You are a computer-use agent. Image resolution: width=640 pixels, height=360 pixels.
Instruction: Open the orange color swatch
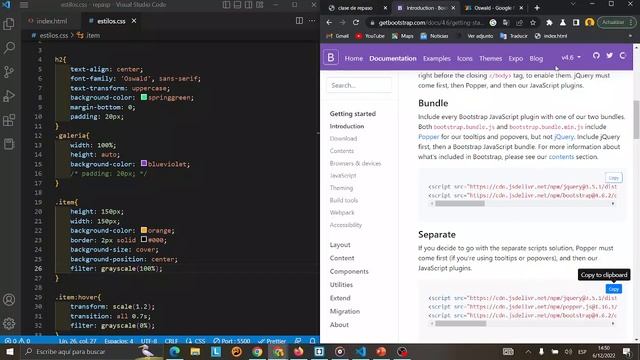[144, 230]
